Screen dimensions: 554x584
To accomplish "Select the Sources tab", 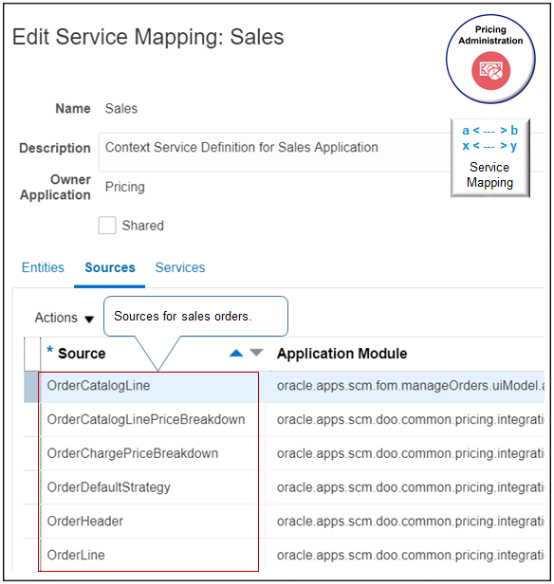I will 110,267.
